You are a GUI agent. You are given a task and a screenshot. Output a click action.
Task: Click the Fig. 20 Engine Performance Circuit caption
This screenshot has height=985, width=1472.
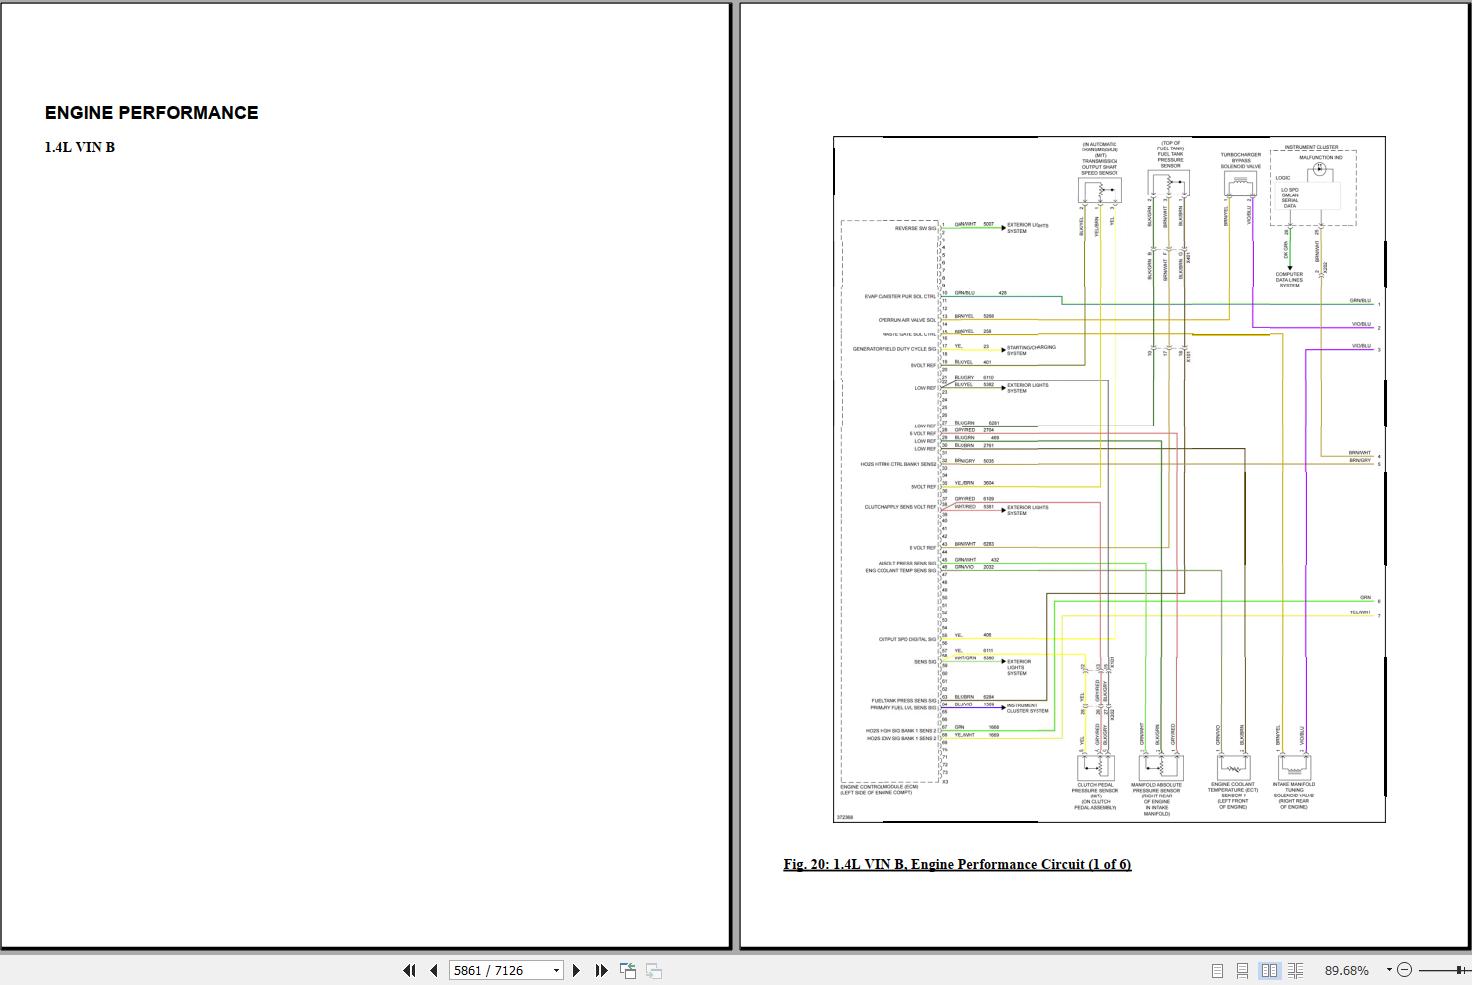957,864
